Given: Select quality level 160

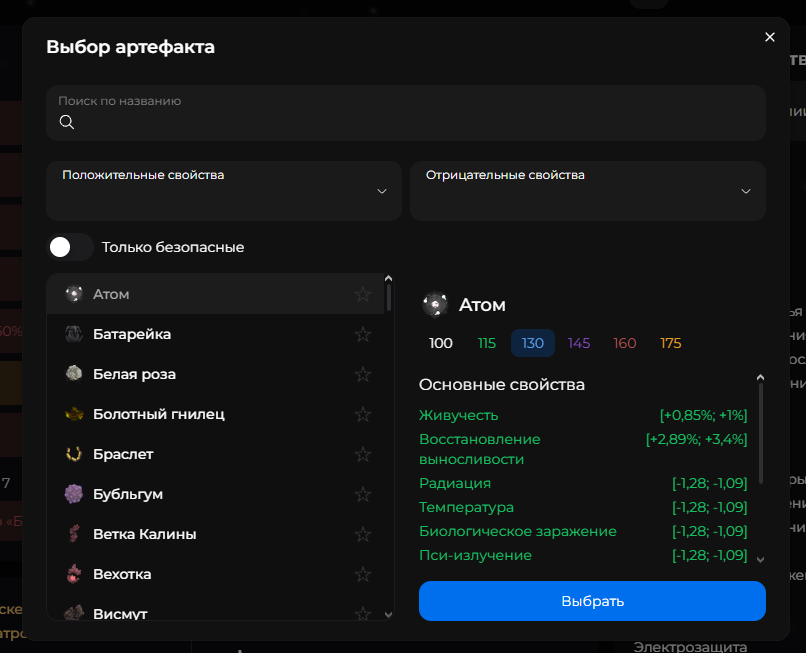Looking at the screenshot, I should 625,343.
